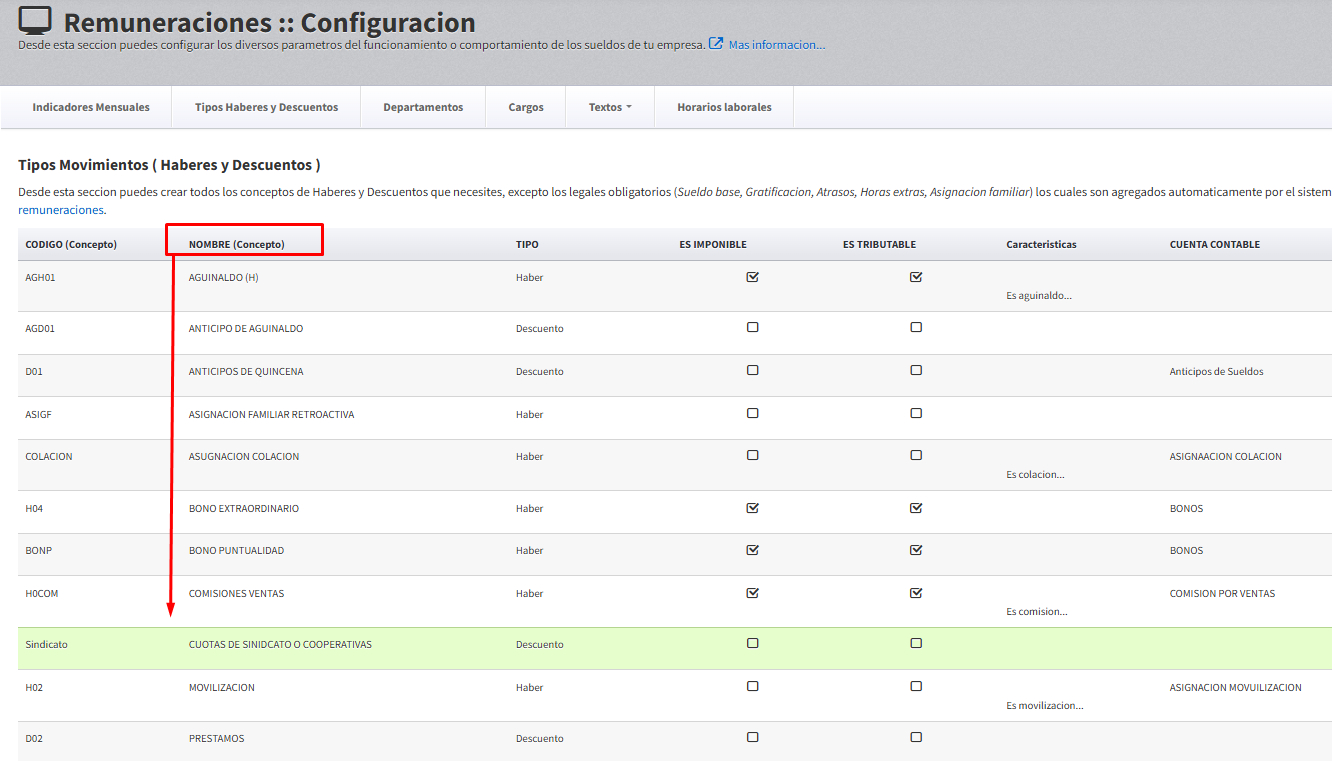Select the H0COM code cell
The image size is (1332, 761).
pos(42,594)
